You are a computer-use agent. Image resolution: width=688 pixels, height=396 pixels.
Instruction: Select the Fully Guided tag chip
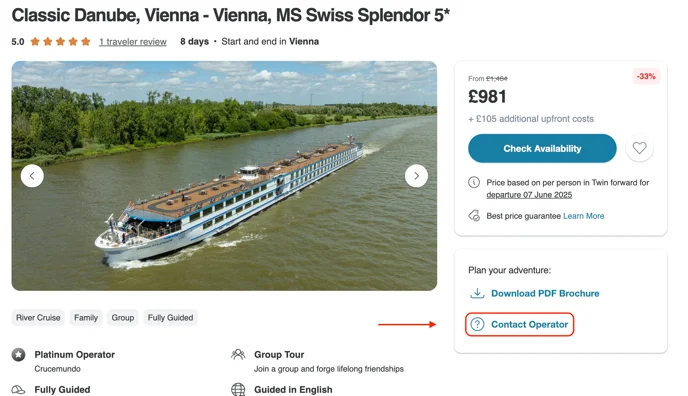pyautogui.click(x=170, y=318)
